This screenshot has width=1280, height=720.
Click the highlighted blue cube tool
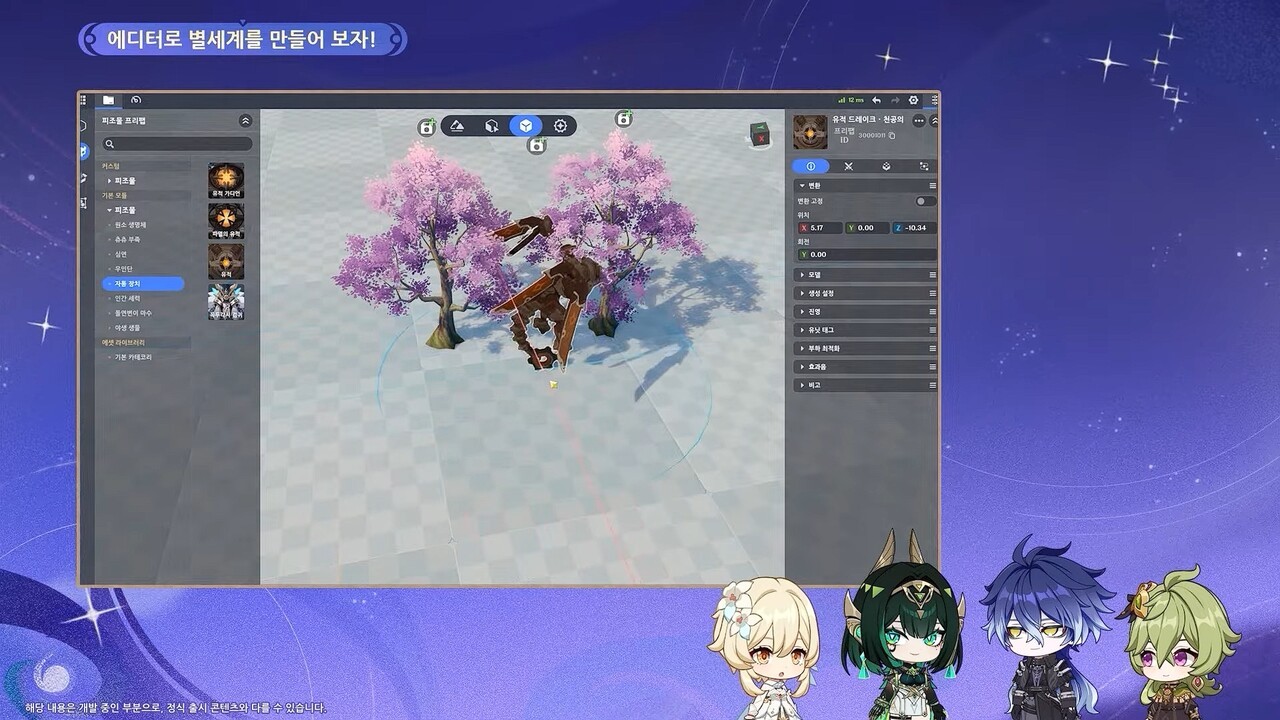pos(525,126)
